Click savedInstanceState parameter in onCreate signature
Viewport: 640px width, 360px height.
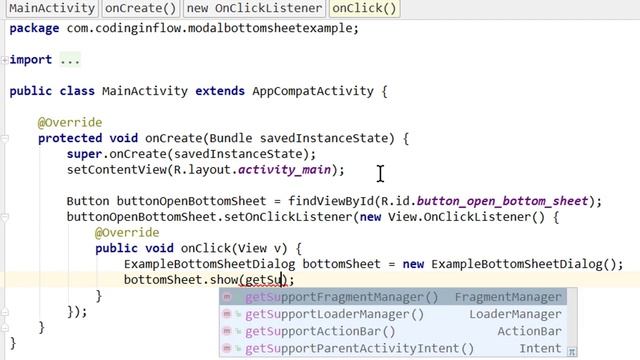(x=324, y=138)
